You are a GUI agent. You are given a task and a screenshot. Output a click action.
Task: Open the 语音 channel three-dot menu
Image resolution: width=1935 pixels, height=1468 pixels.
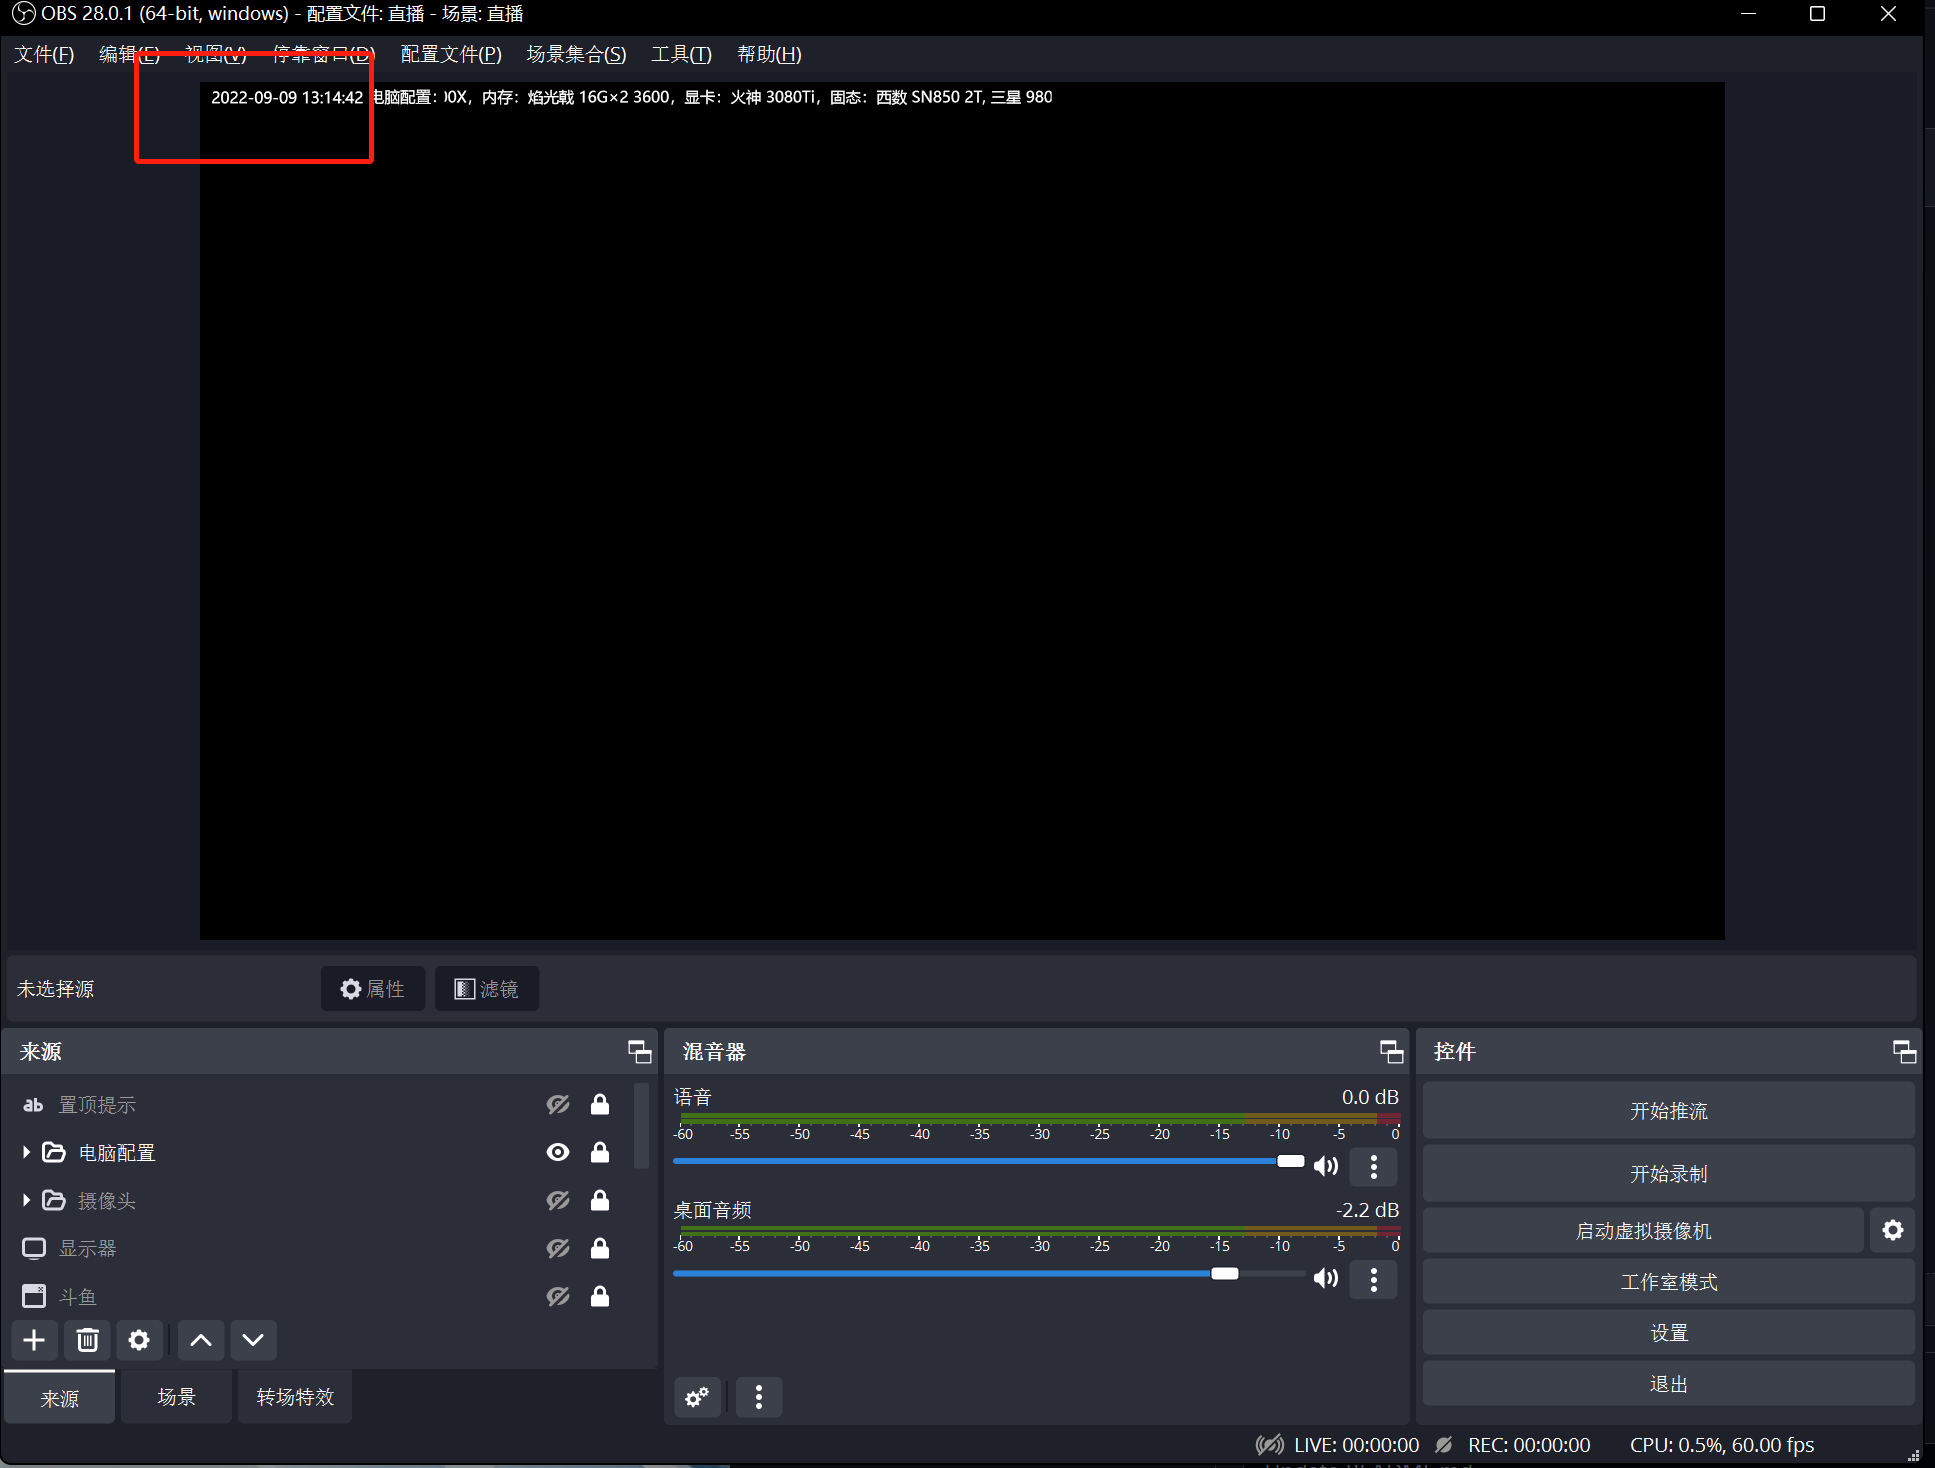pyautogui.click(x=1374, y=1166)
